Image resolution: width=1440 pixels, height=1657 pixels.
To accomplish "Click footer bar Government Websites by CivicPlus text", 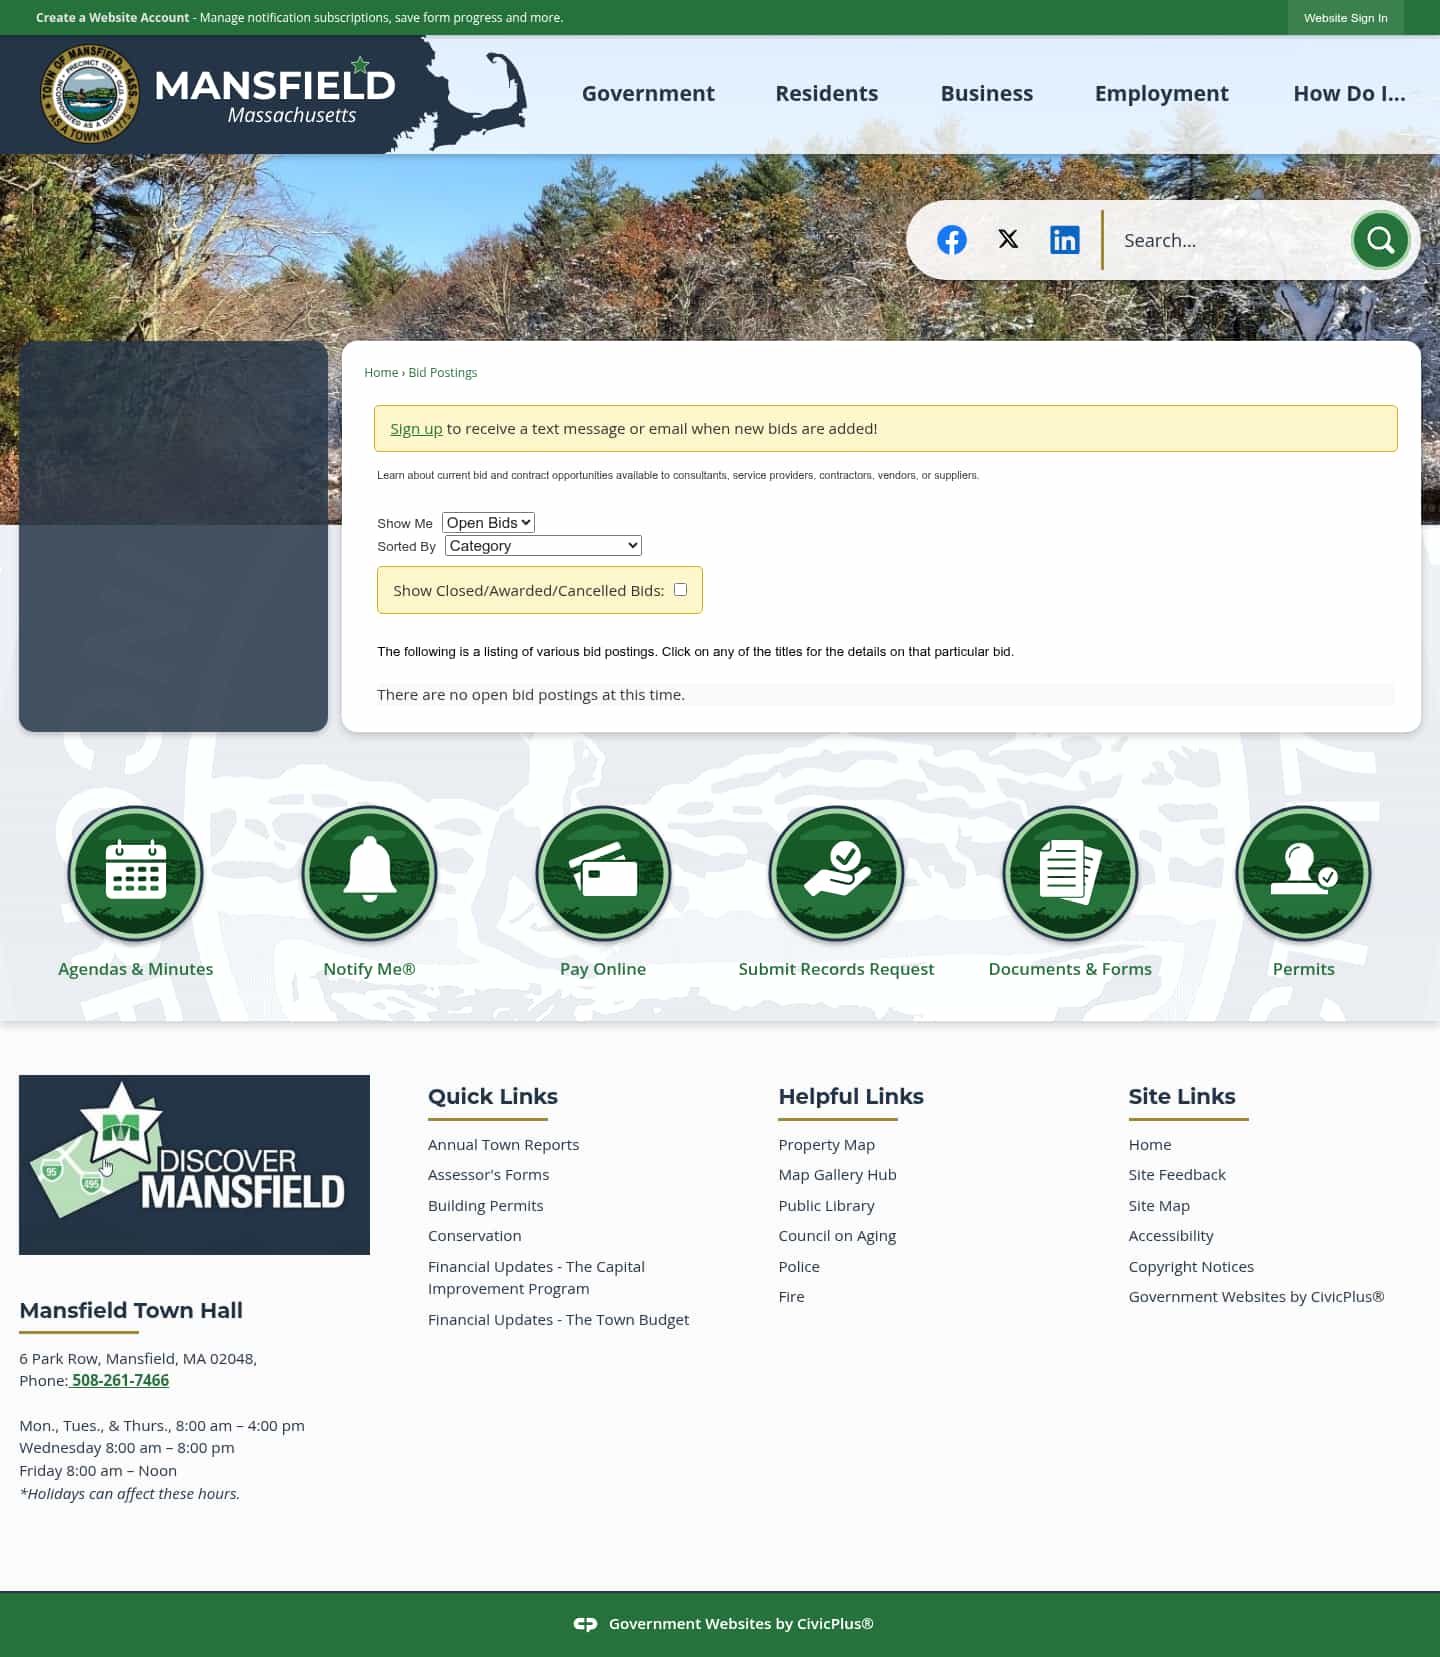I will tap(741, 1624).
